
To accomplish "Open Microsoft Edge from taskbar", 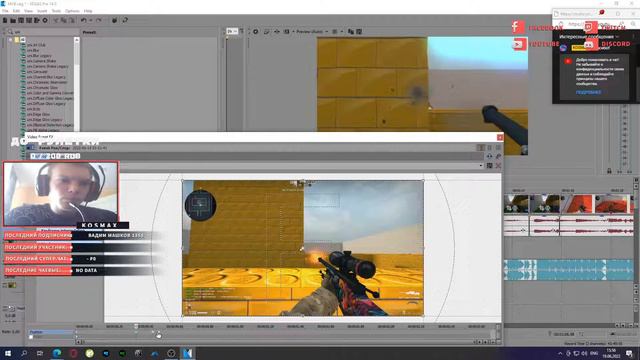I will click(57, 353).
